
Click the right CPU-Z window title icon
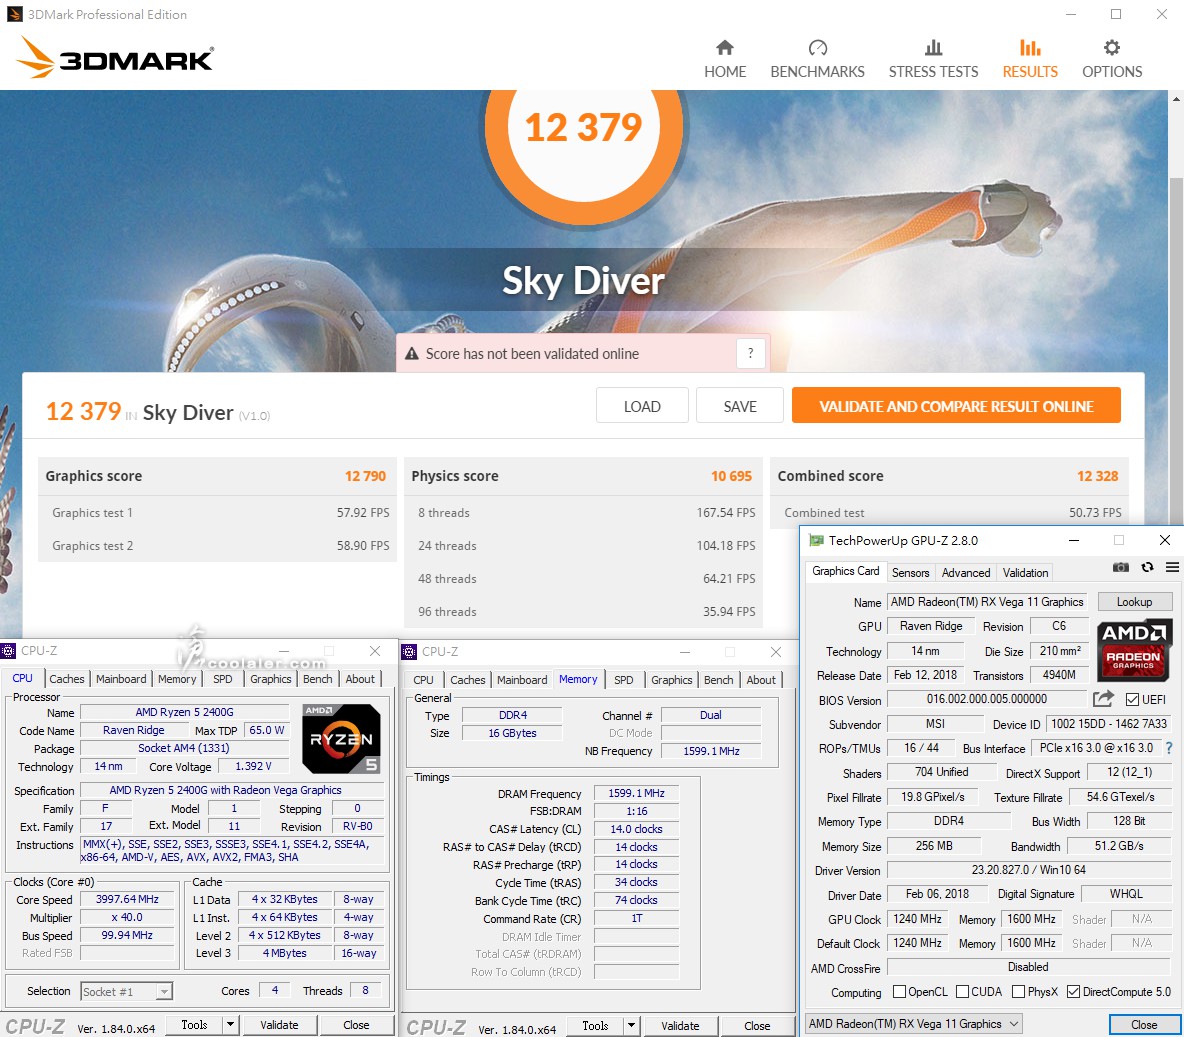[x=409, y=652]
